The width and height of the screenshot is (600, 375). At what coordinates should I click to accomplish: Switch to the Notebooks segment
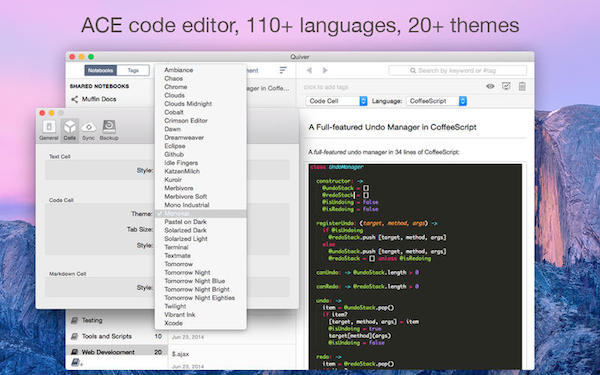[x=101, y=70]
